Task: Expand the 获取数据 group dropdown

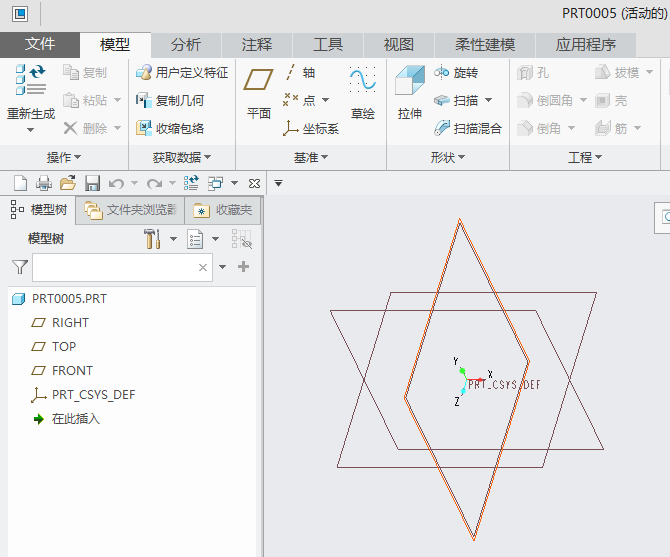Action: [x=182, y=158]
